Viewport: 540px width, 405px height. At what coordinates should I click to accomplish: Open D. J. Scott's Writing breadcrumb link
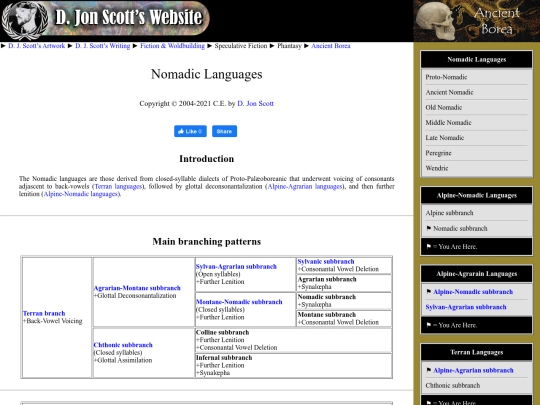pos(103,46)
